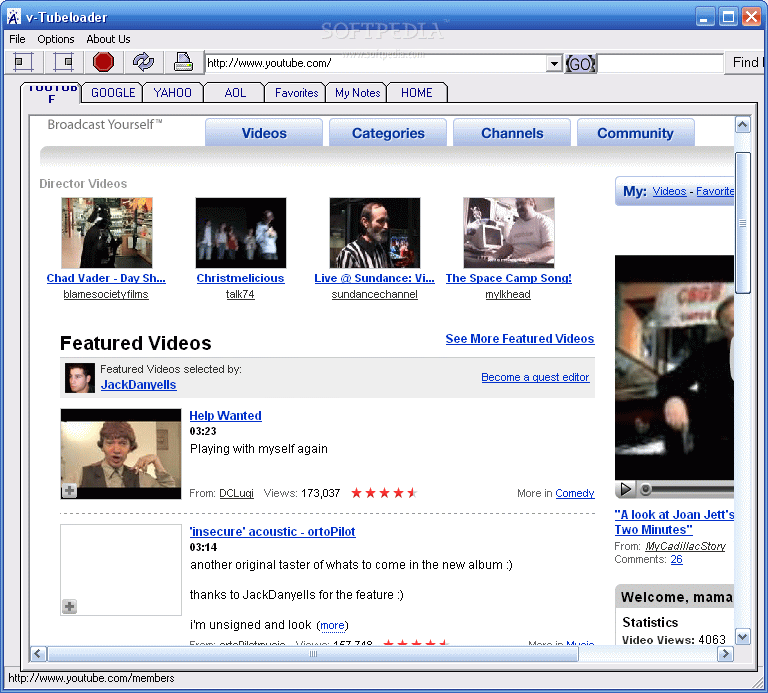Click the URL address field

click(376, 63)
